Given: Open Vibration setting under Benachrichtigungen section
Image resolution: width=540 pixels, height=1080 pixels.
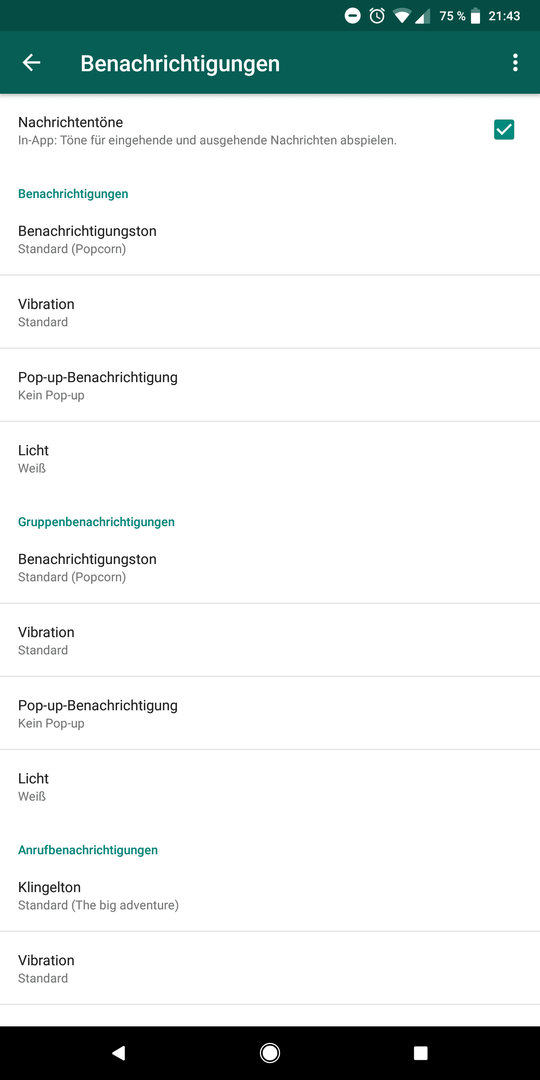Looking at the screenshot, I should pos(270,312).
